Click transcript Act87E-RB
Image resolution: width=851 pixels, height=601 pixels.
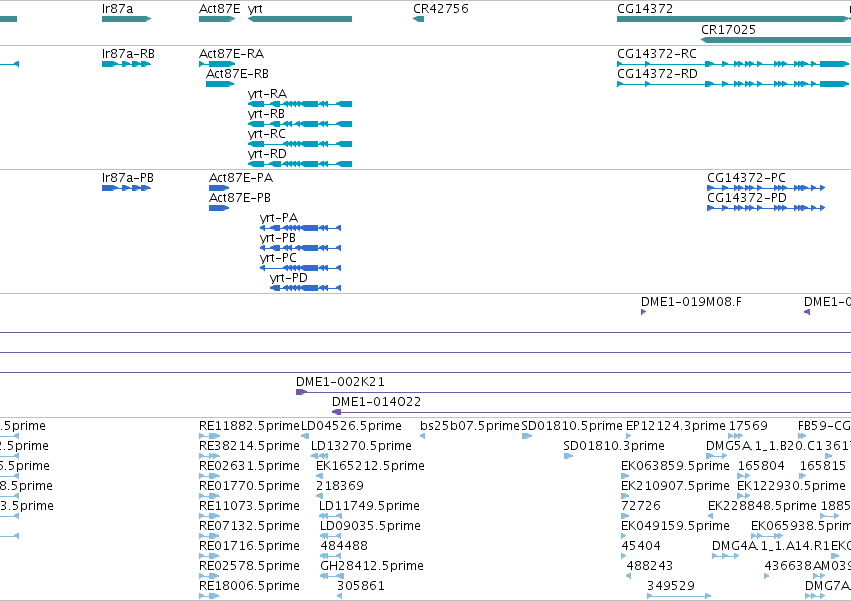(x=220, y=84)
